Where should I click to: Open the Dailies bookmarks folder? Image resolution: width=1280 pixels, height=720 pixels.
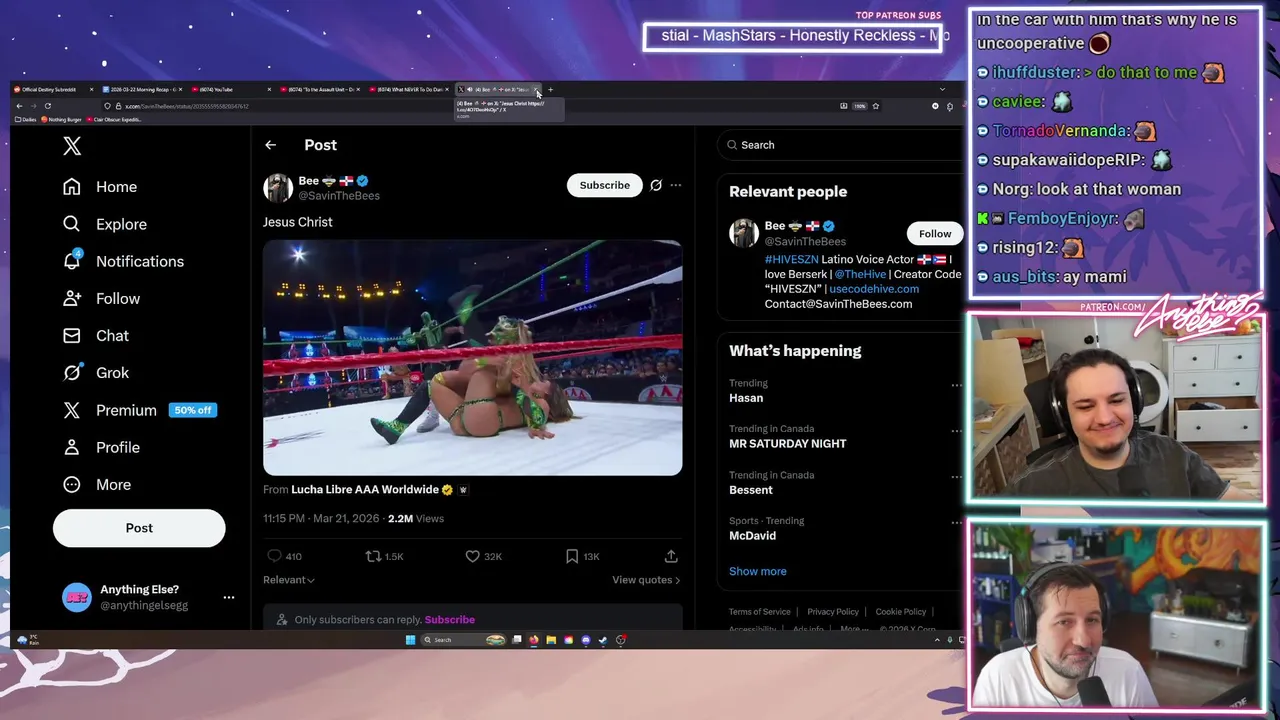[x=26, y=120]
